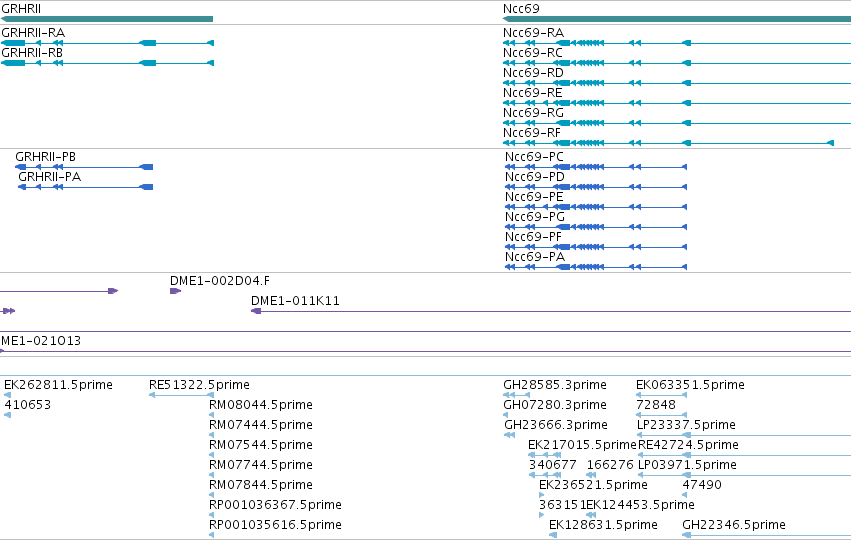Select the RP001035616.5prime EST label

click(275, 526)
